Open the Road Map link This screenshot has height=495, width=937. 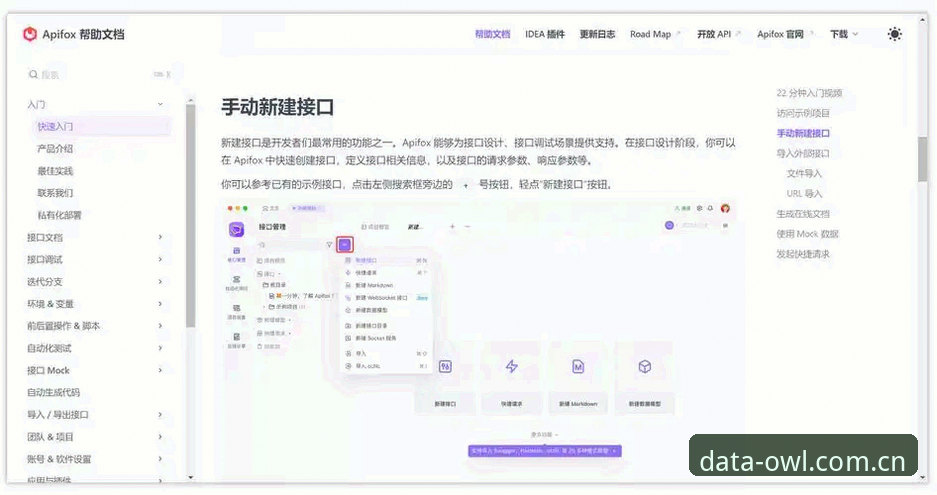(650, 34)
